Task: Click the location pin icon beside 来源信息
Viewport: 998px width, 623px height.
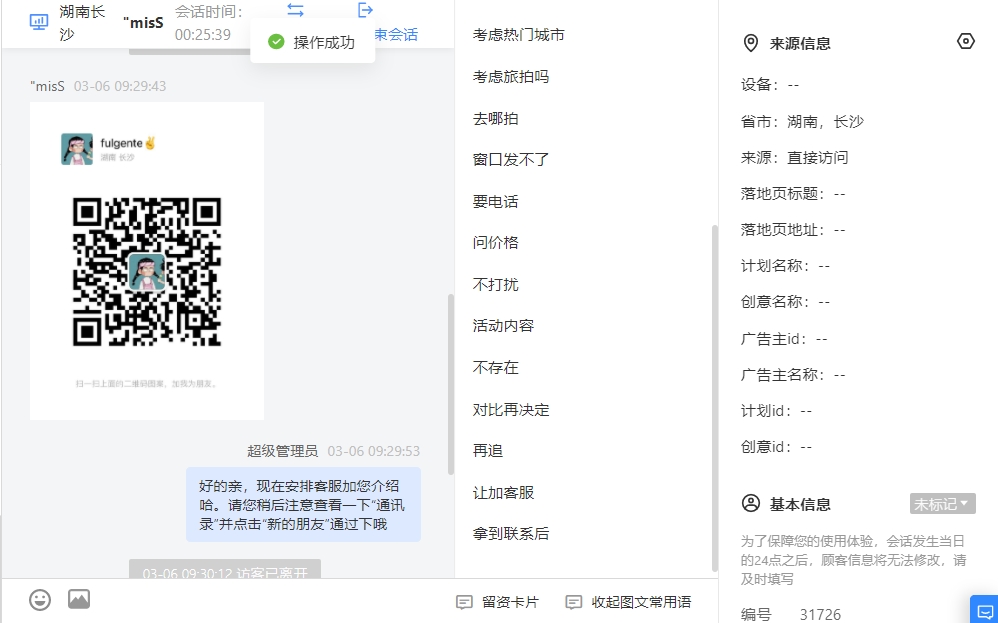Action: tap(751, 43)
